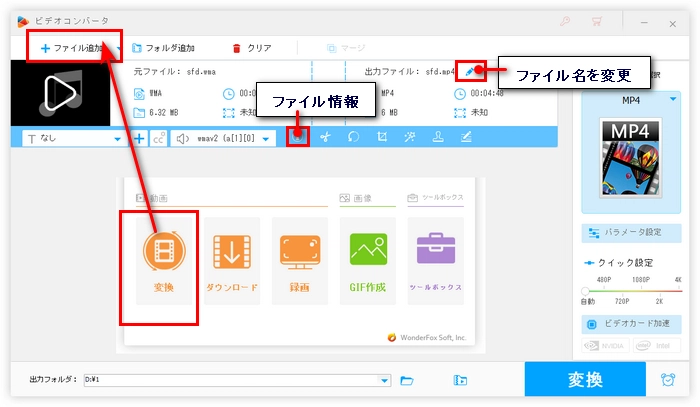Screen dimensions: 700x407
Task: Click the pencil icon to rename output file
Action: click(472, 71)
